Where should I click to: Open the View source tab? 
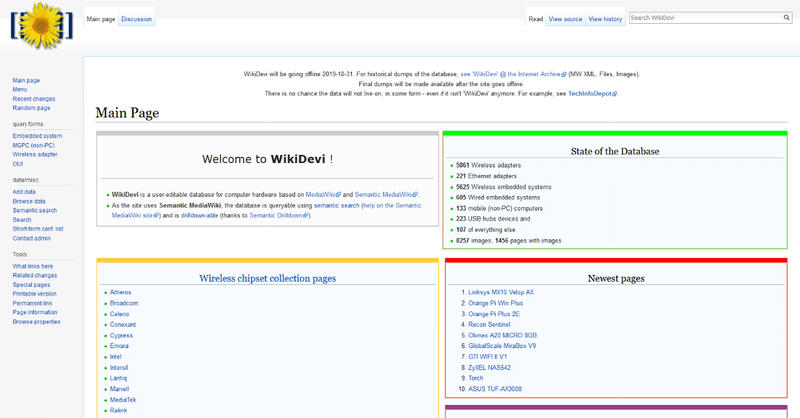pyautogui.click(x=565, y=19)
